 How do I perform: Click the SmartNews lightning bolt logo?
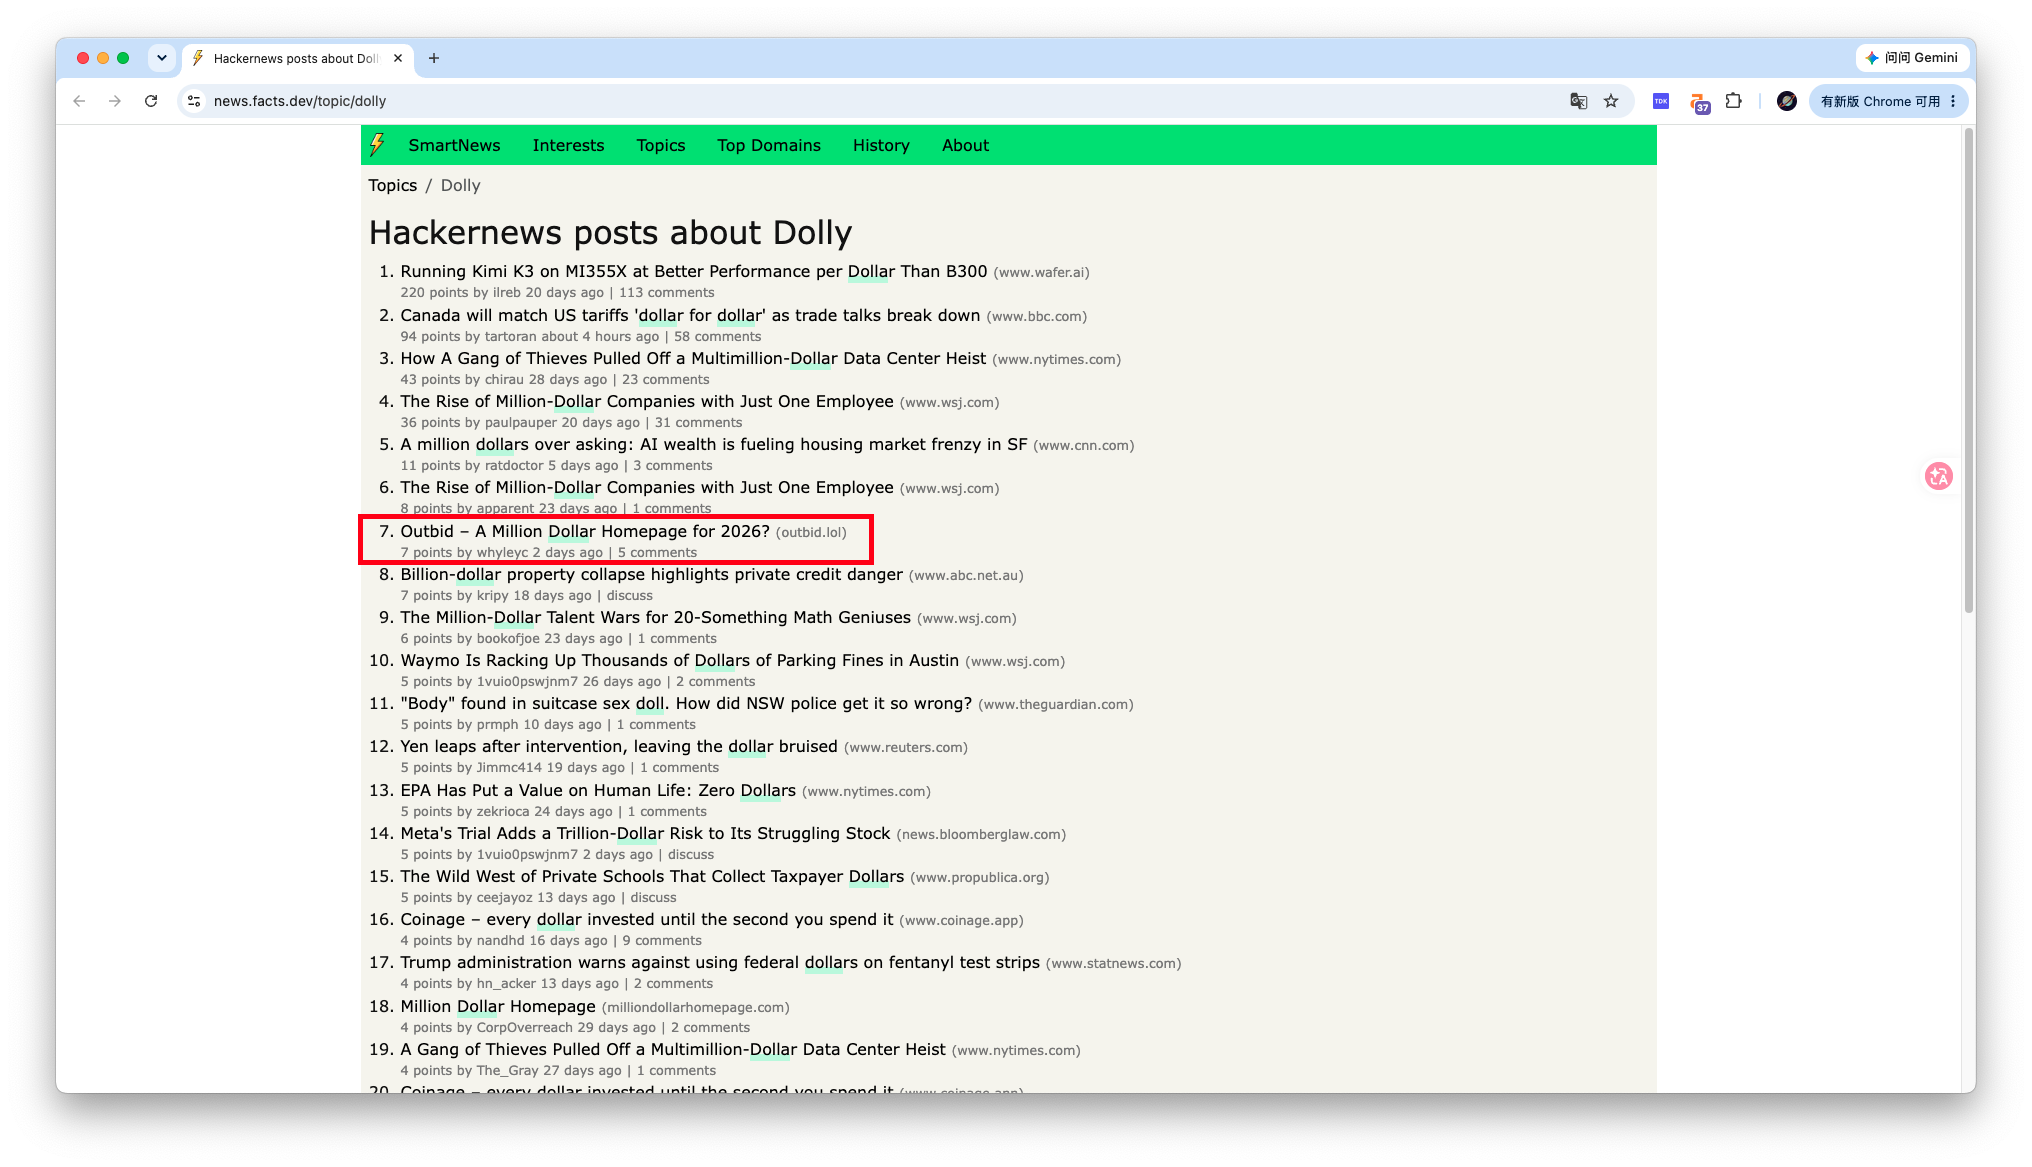click(377, 145)
